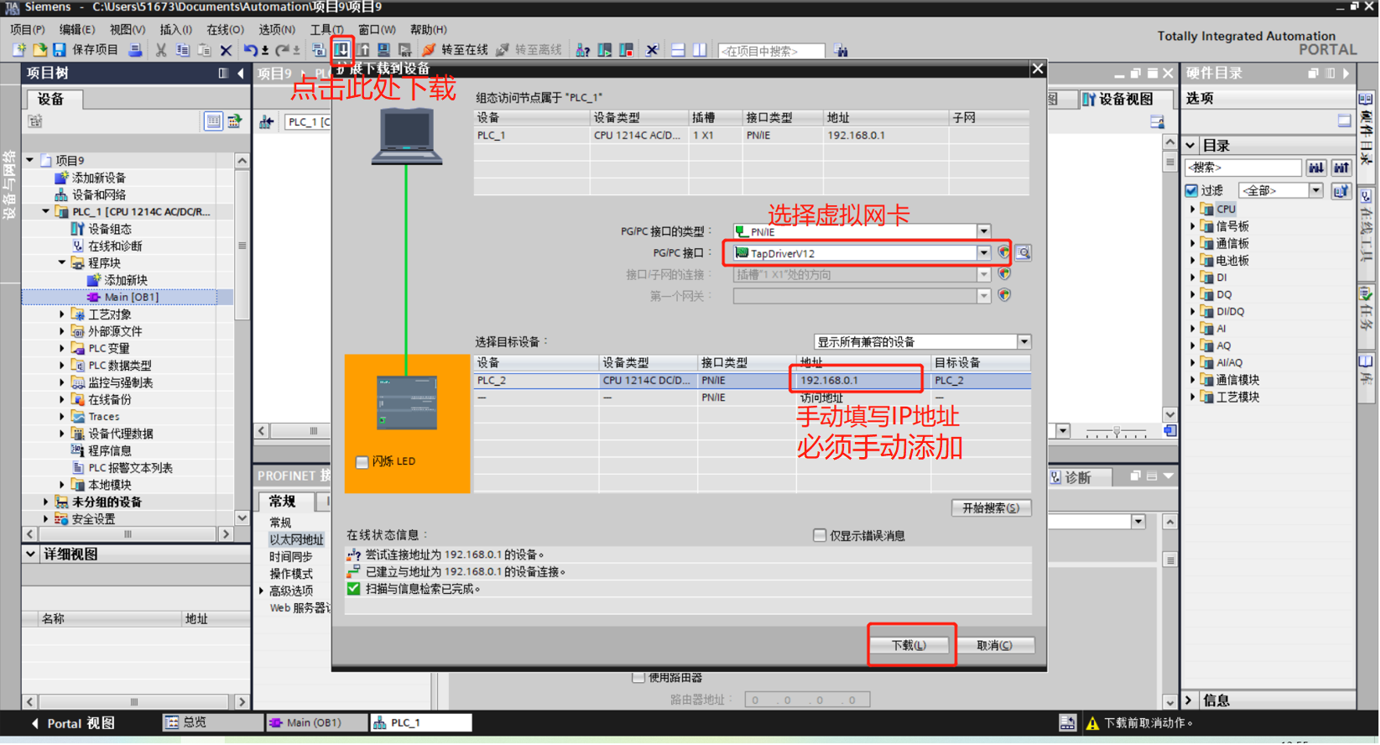Click the 192.168.0.1 address cell for PLC_2

coord(863,380)
